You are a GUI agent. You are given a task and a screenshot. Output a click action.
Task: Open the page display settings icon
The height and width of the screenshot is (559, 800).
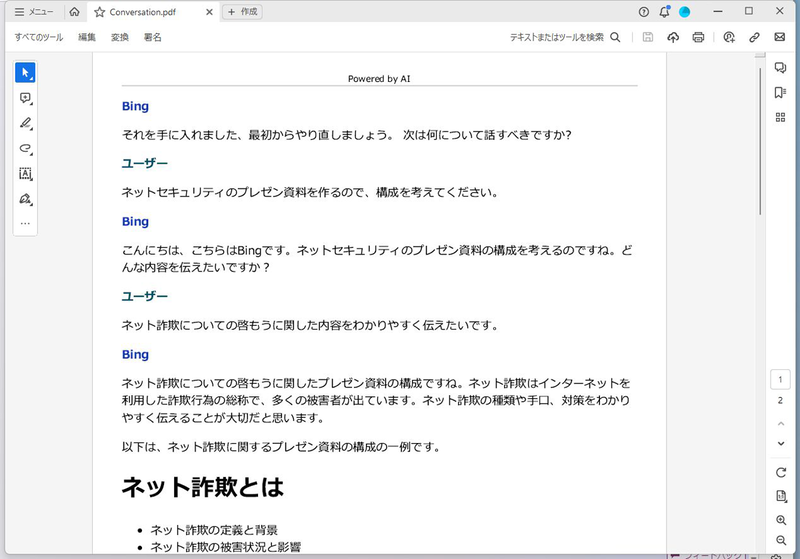tap(781, 496)
